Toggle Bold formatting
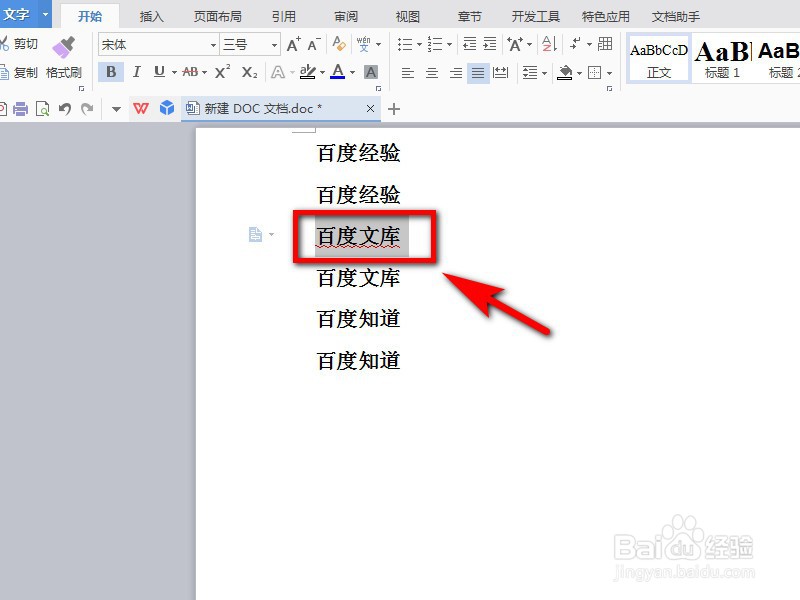800x600 pixels. click(x=111, y=72)
